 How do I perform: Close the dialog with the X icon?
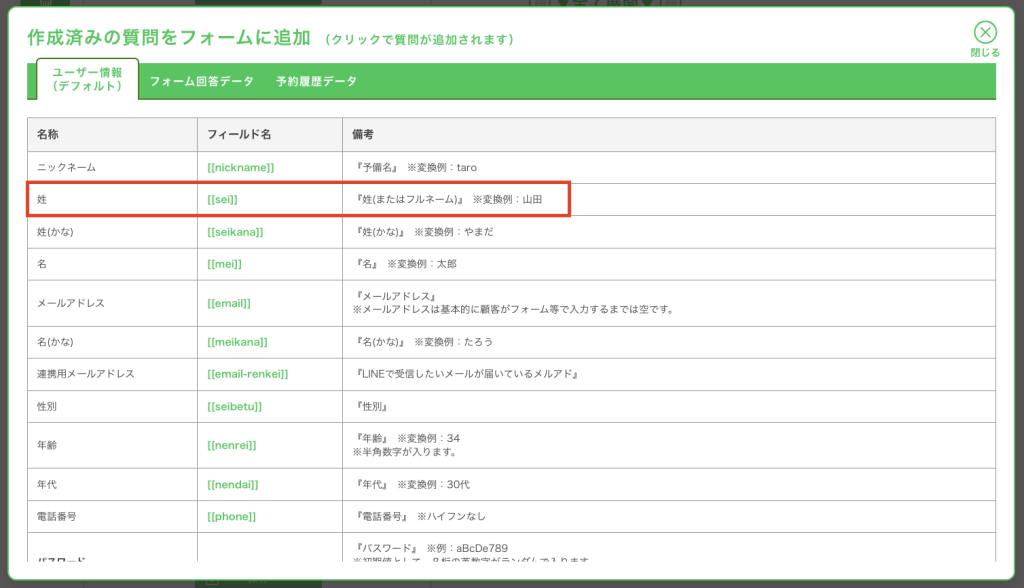coord(985,34)
